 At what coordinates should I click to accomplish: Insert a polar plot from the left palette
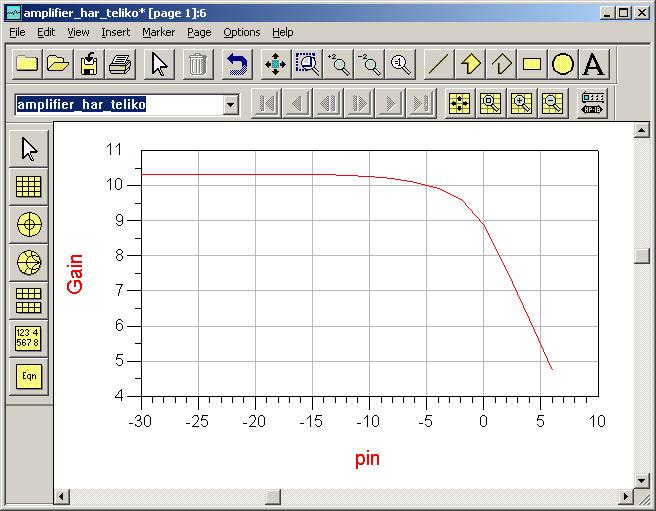(x=29, y=224)
